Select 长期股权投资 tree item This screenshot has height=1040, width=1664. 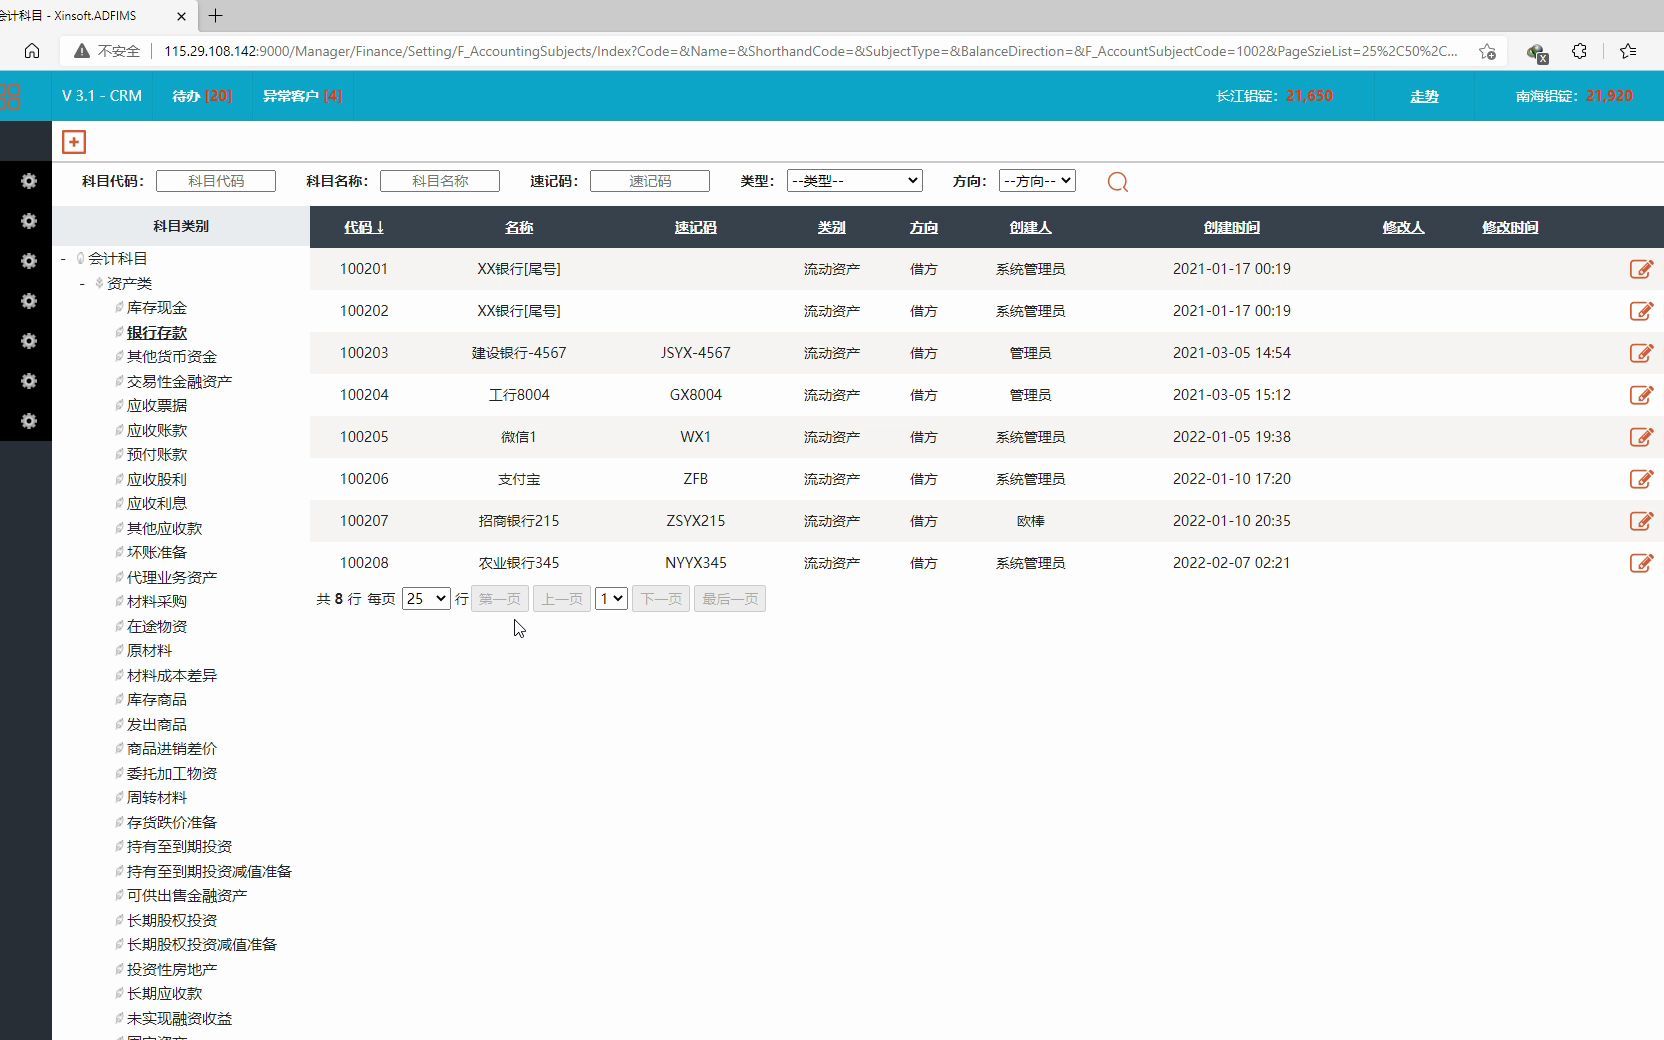[172, 921]
